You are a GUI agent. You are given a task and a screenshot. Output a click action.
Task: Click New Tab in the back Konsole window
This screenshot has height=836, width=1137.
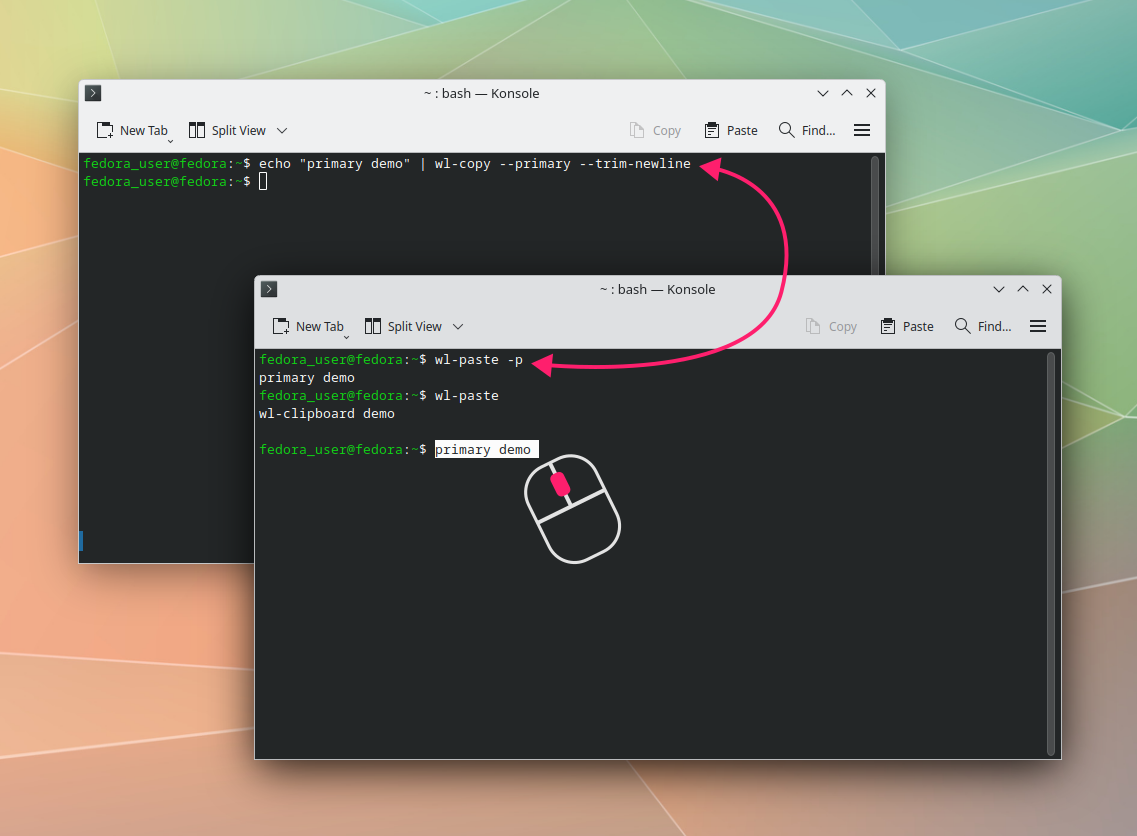(133, 131)
